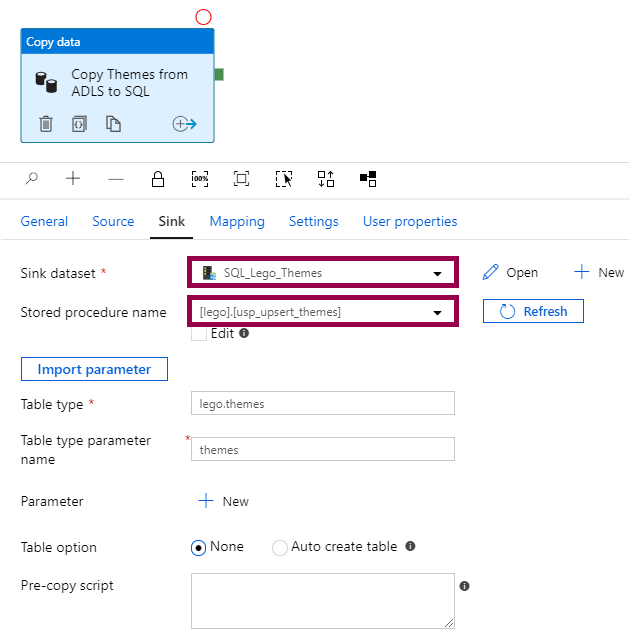Expand the Sink dataset dropdown
The image size is (629, 641).
[x=437, y=273]
